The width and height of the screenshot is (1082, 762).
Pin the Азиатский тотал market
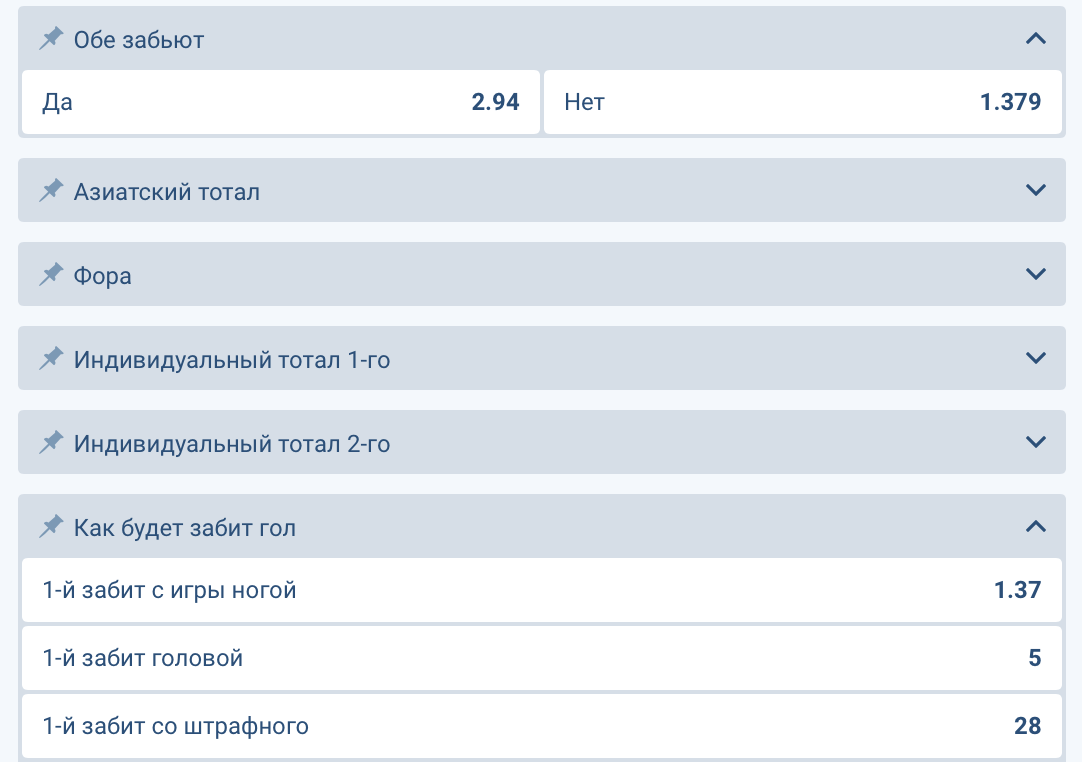point(51,191)
